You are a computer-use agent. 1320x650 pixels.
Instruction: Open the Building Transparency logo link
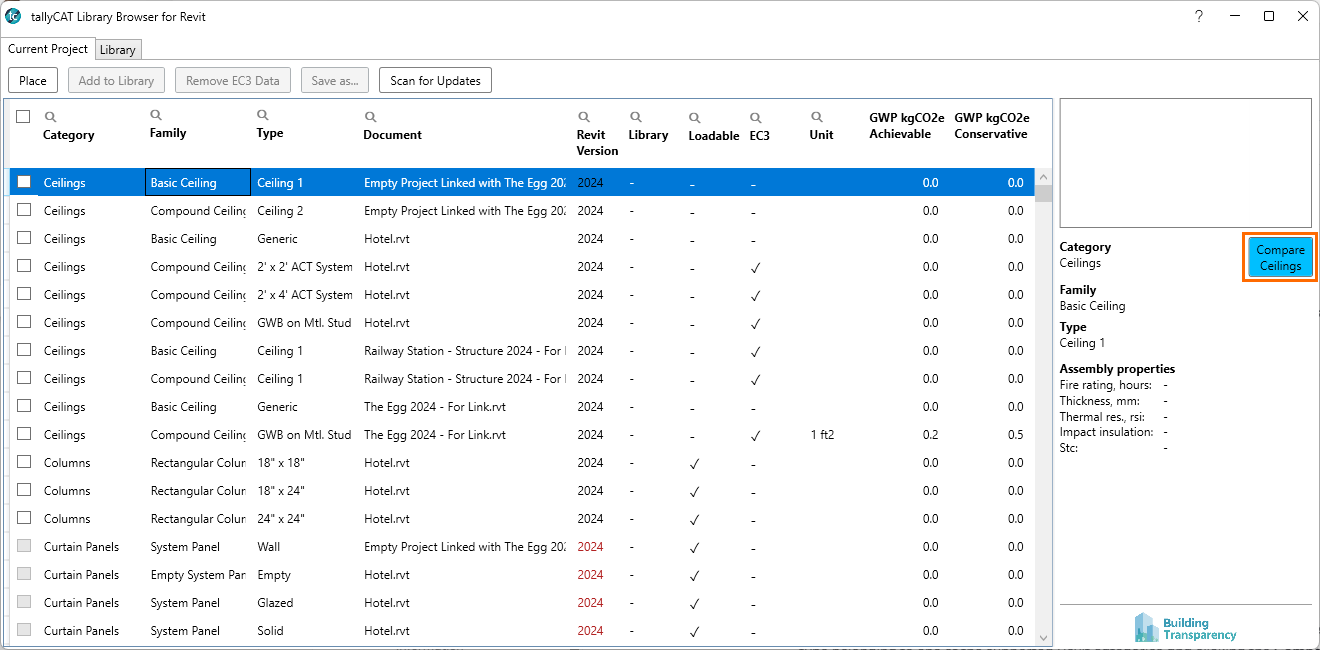point(1186,627)
